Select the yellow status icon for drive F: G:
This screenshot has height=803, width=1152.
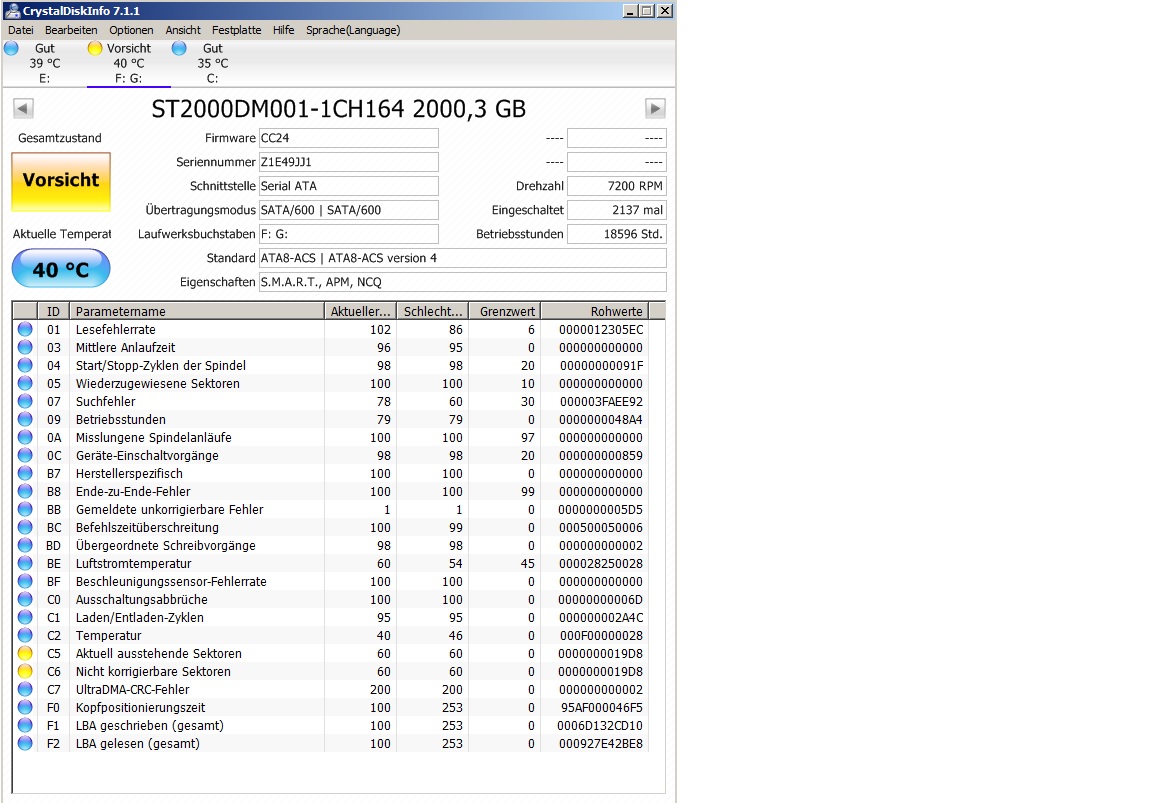95,48
